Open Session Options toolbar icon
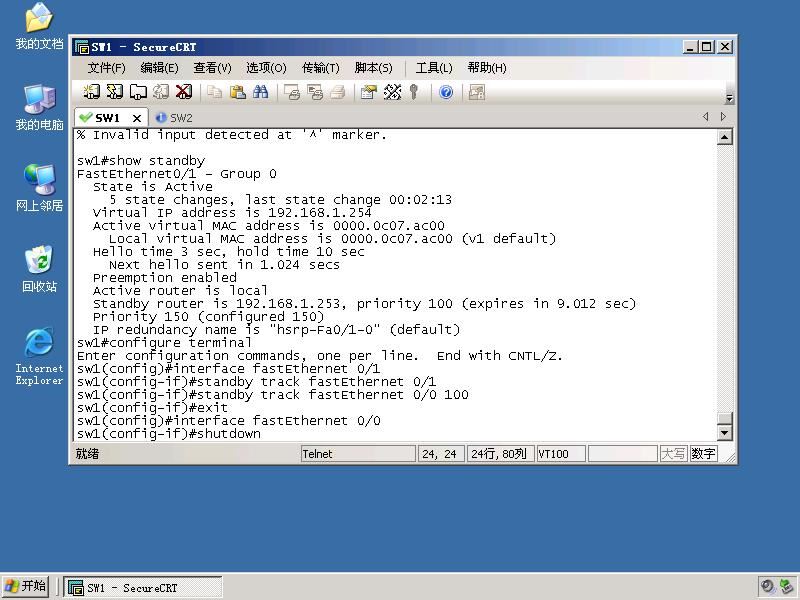The height and width of the screenshot is (600, 800). coord(368,92)
